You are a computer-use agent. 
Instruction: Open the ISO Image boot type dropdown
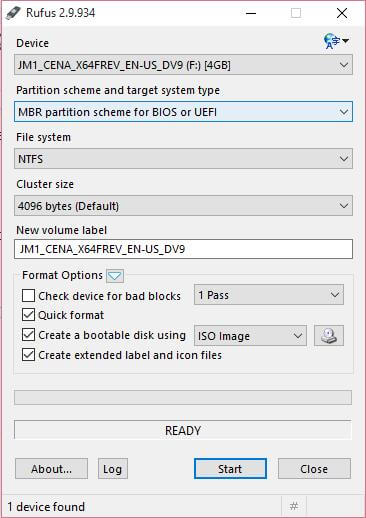[x=250, y=336]
